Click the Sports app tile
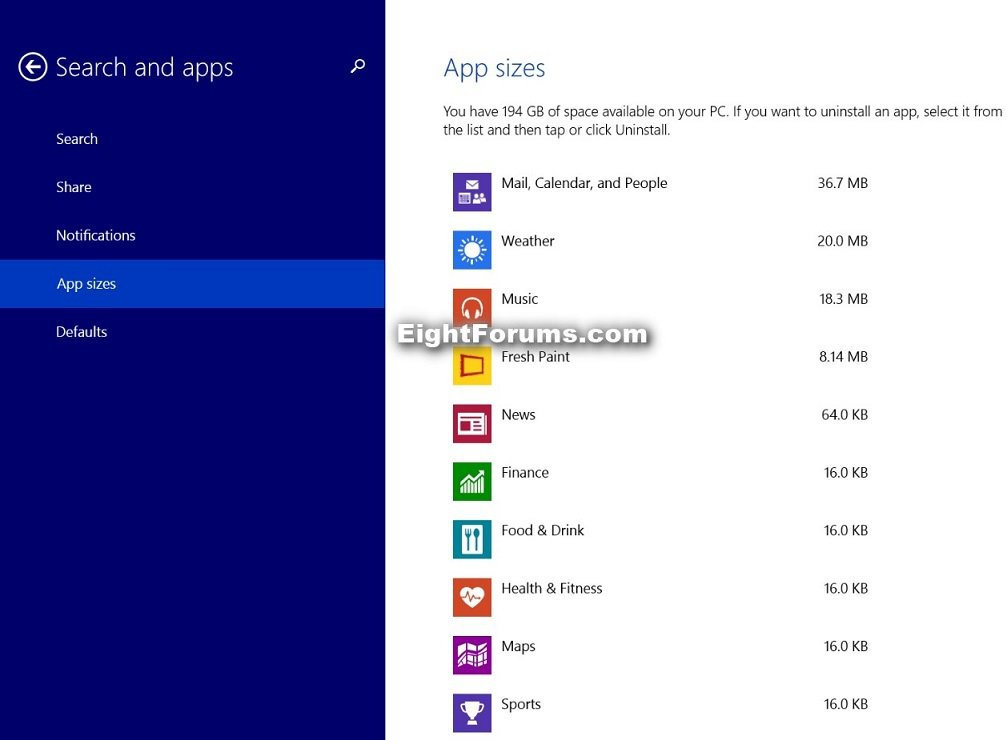The width and height of the screenshot is (1007, 740). click(471, 712)
